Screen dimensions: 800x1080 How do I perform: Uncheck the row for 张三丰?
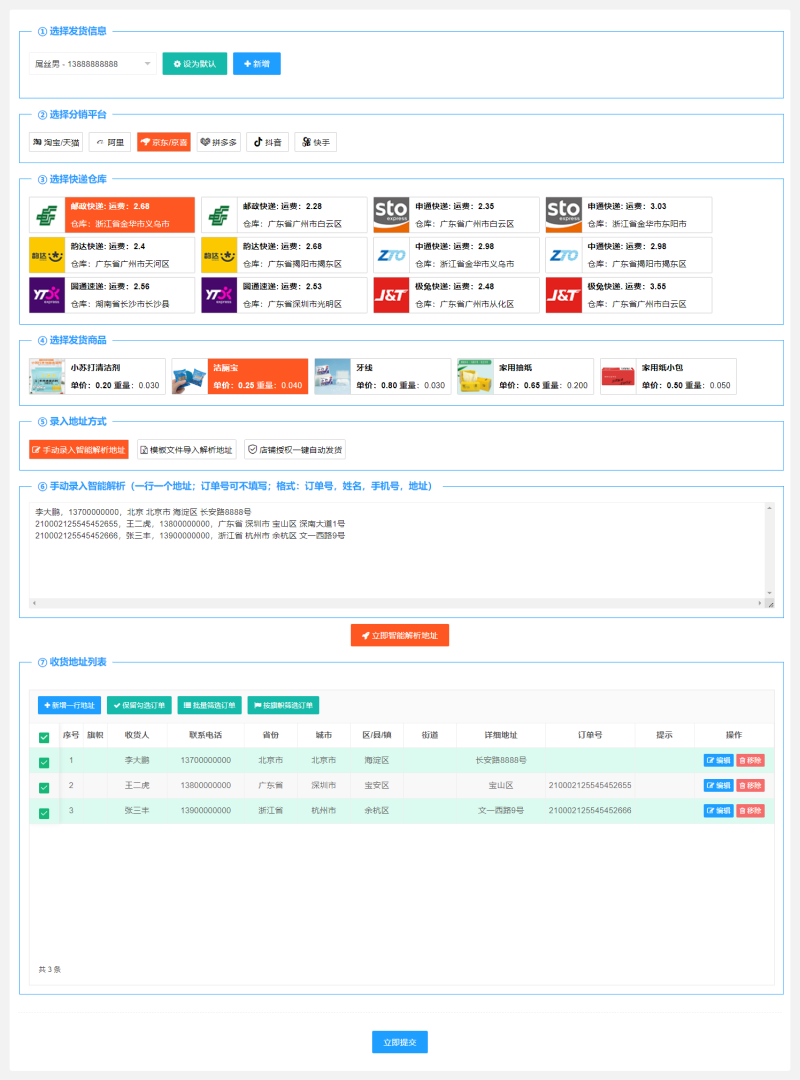(x=44, y=813)
